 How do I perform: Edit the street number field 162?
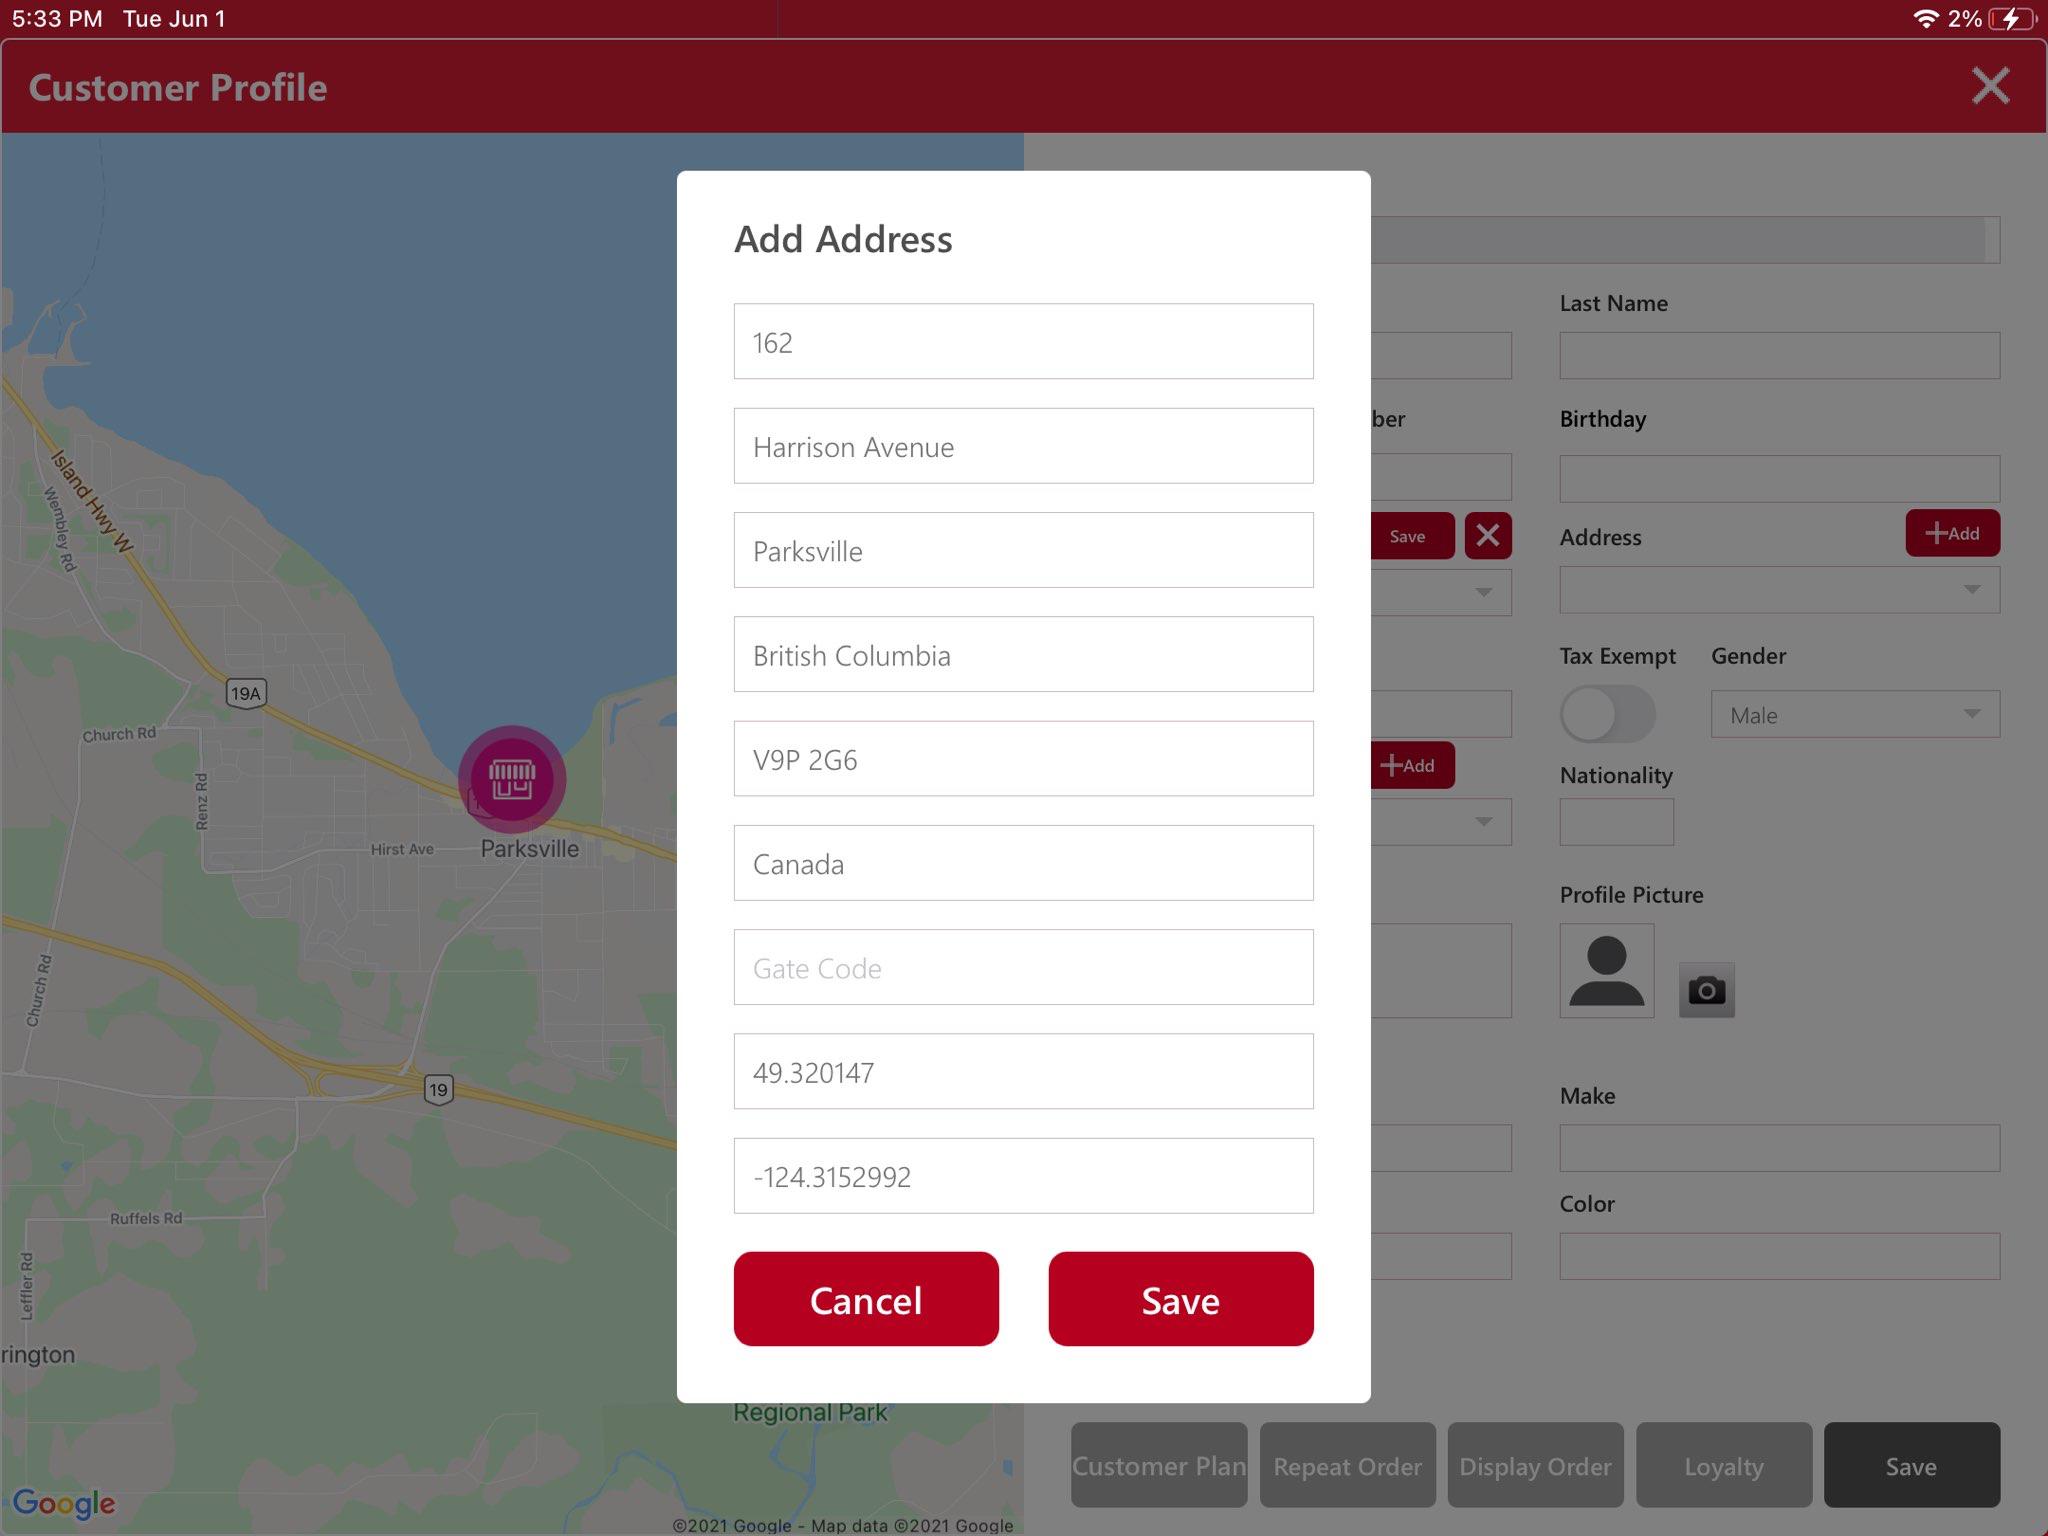1023,341
